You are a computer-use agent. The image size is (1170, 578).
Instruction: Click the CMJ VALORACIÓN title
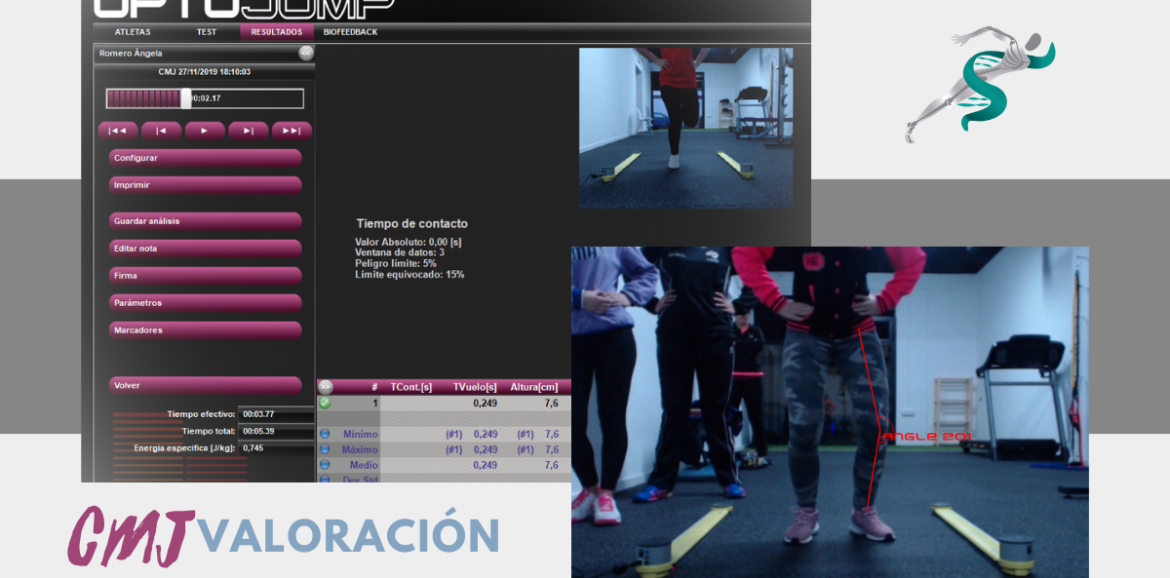[x=283, y=535]
